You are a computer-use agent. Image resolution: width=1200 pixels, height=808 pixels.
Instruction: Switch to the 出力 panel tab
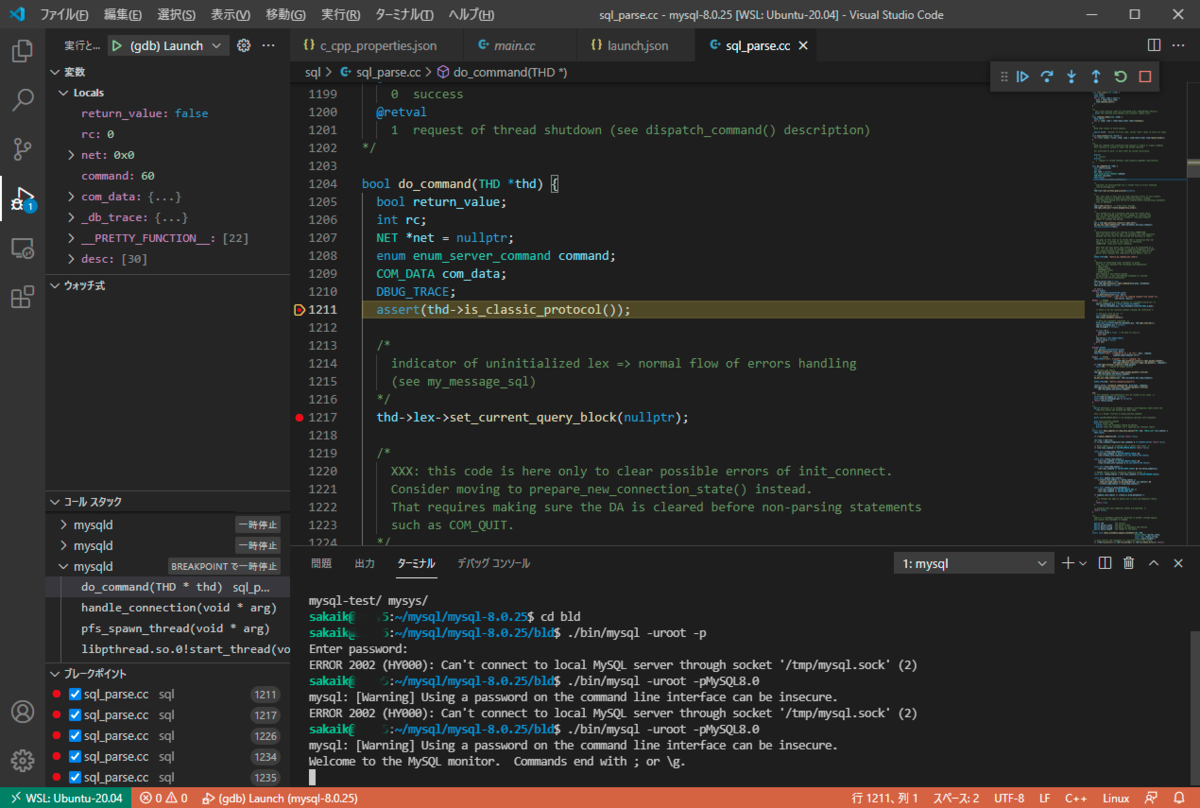[365, 563]
